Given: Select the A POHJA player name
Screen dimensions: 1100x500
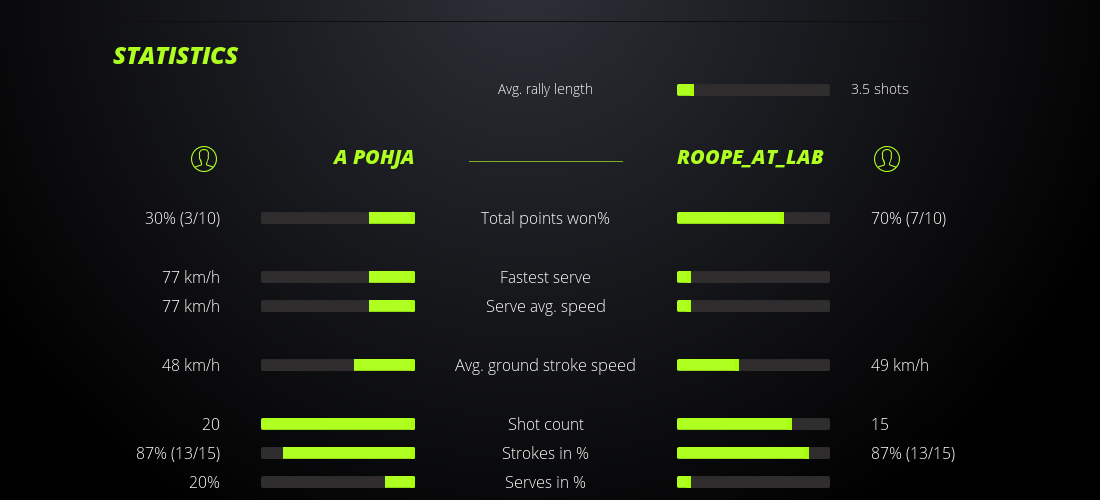Looking at the screenshot, I should [373, 158].
